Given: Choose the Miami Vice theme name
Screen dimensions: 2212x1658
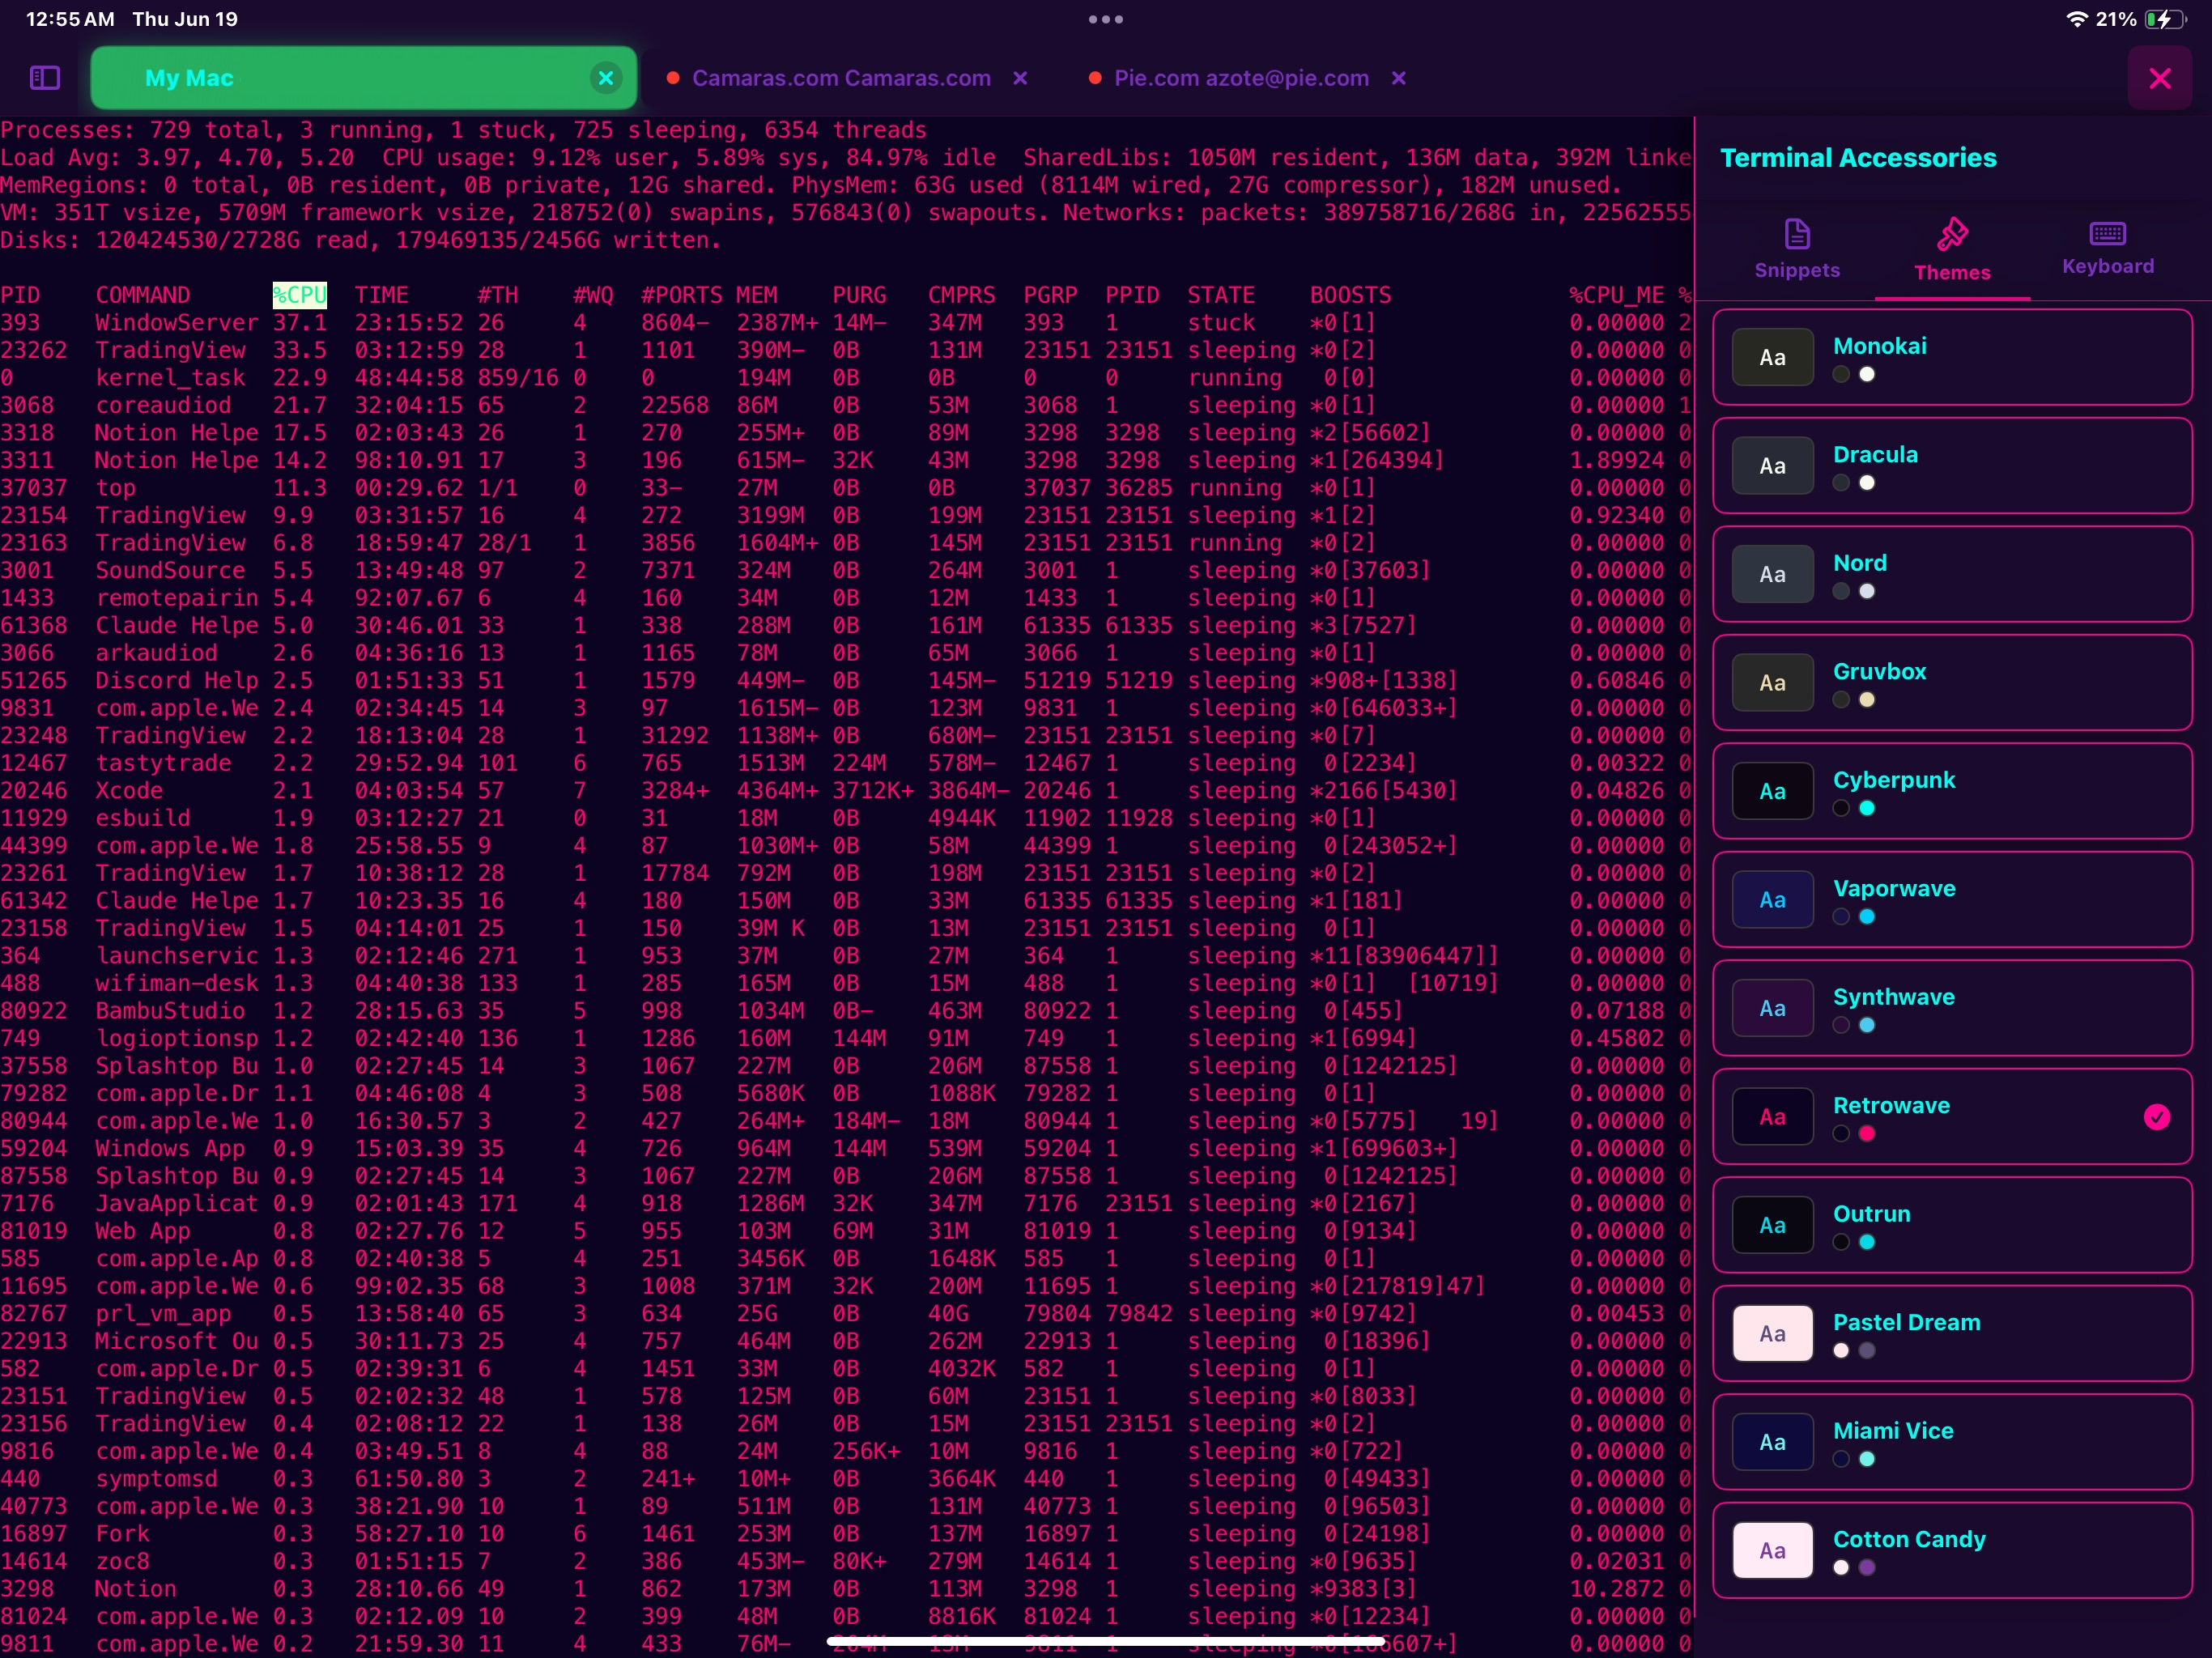Looking at the screenshot, I should click(x=1893, y=1431).
